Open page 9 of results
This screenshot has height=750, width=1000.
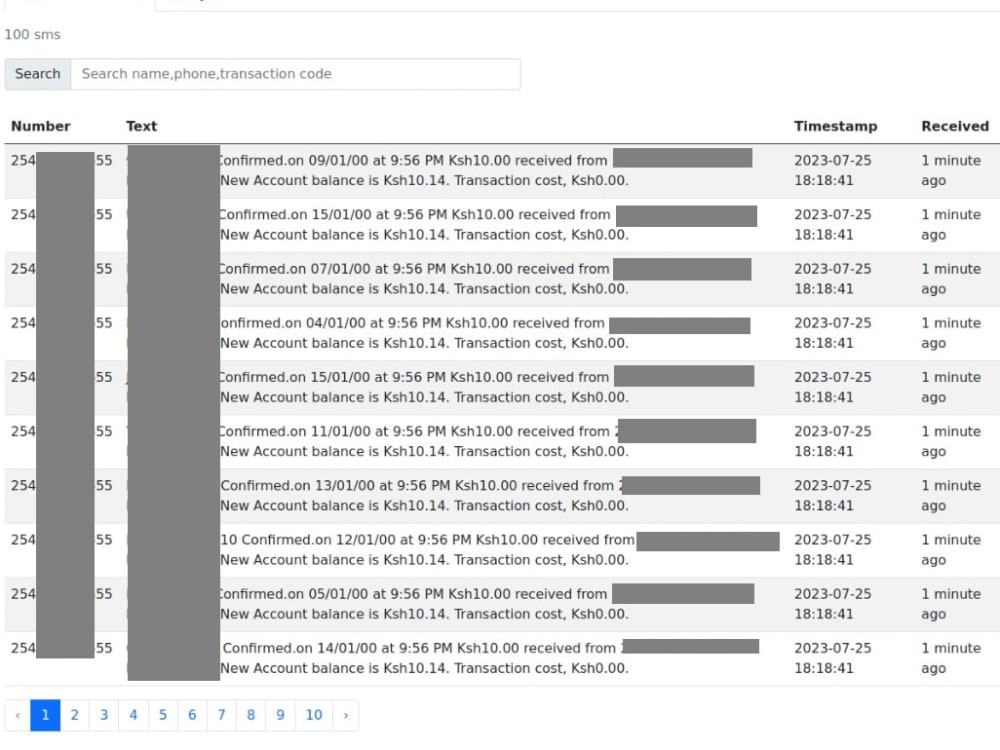(280, 715)
